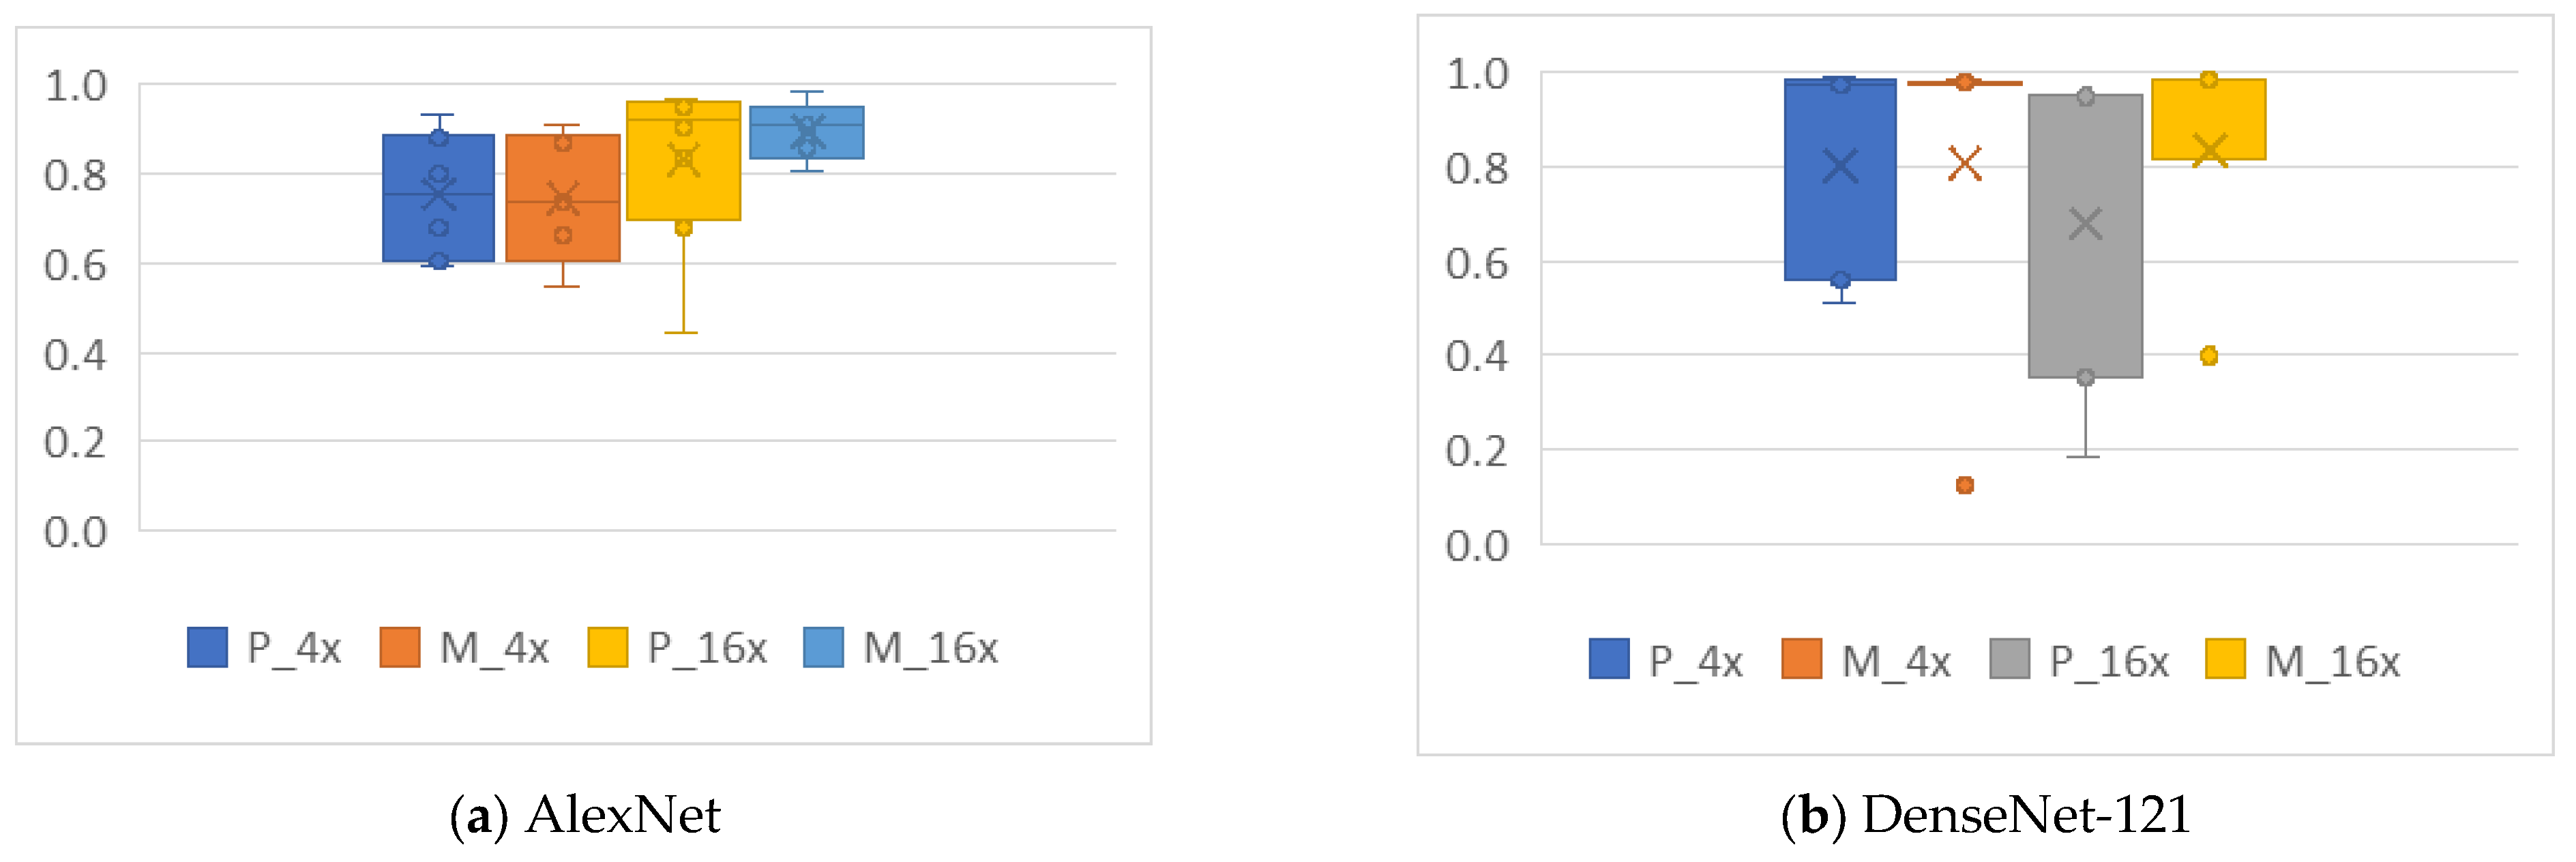Click the orange M_4x legend swatch in AlexNet chart
Viewport: 2576px width, 862px height.
point(400,647)
